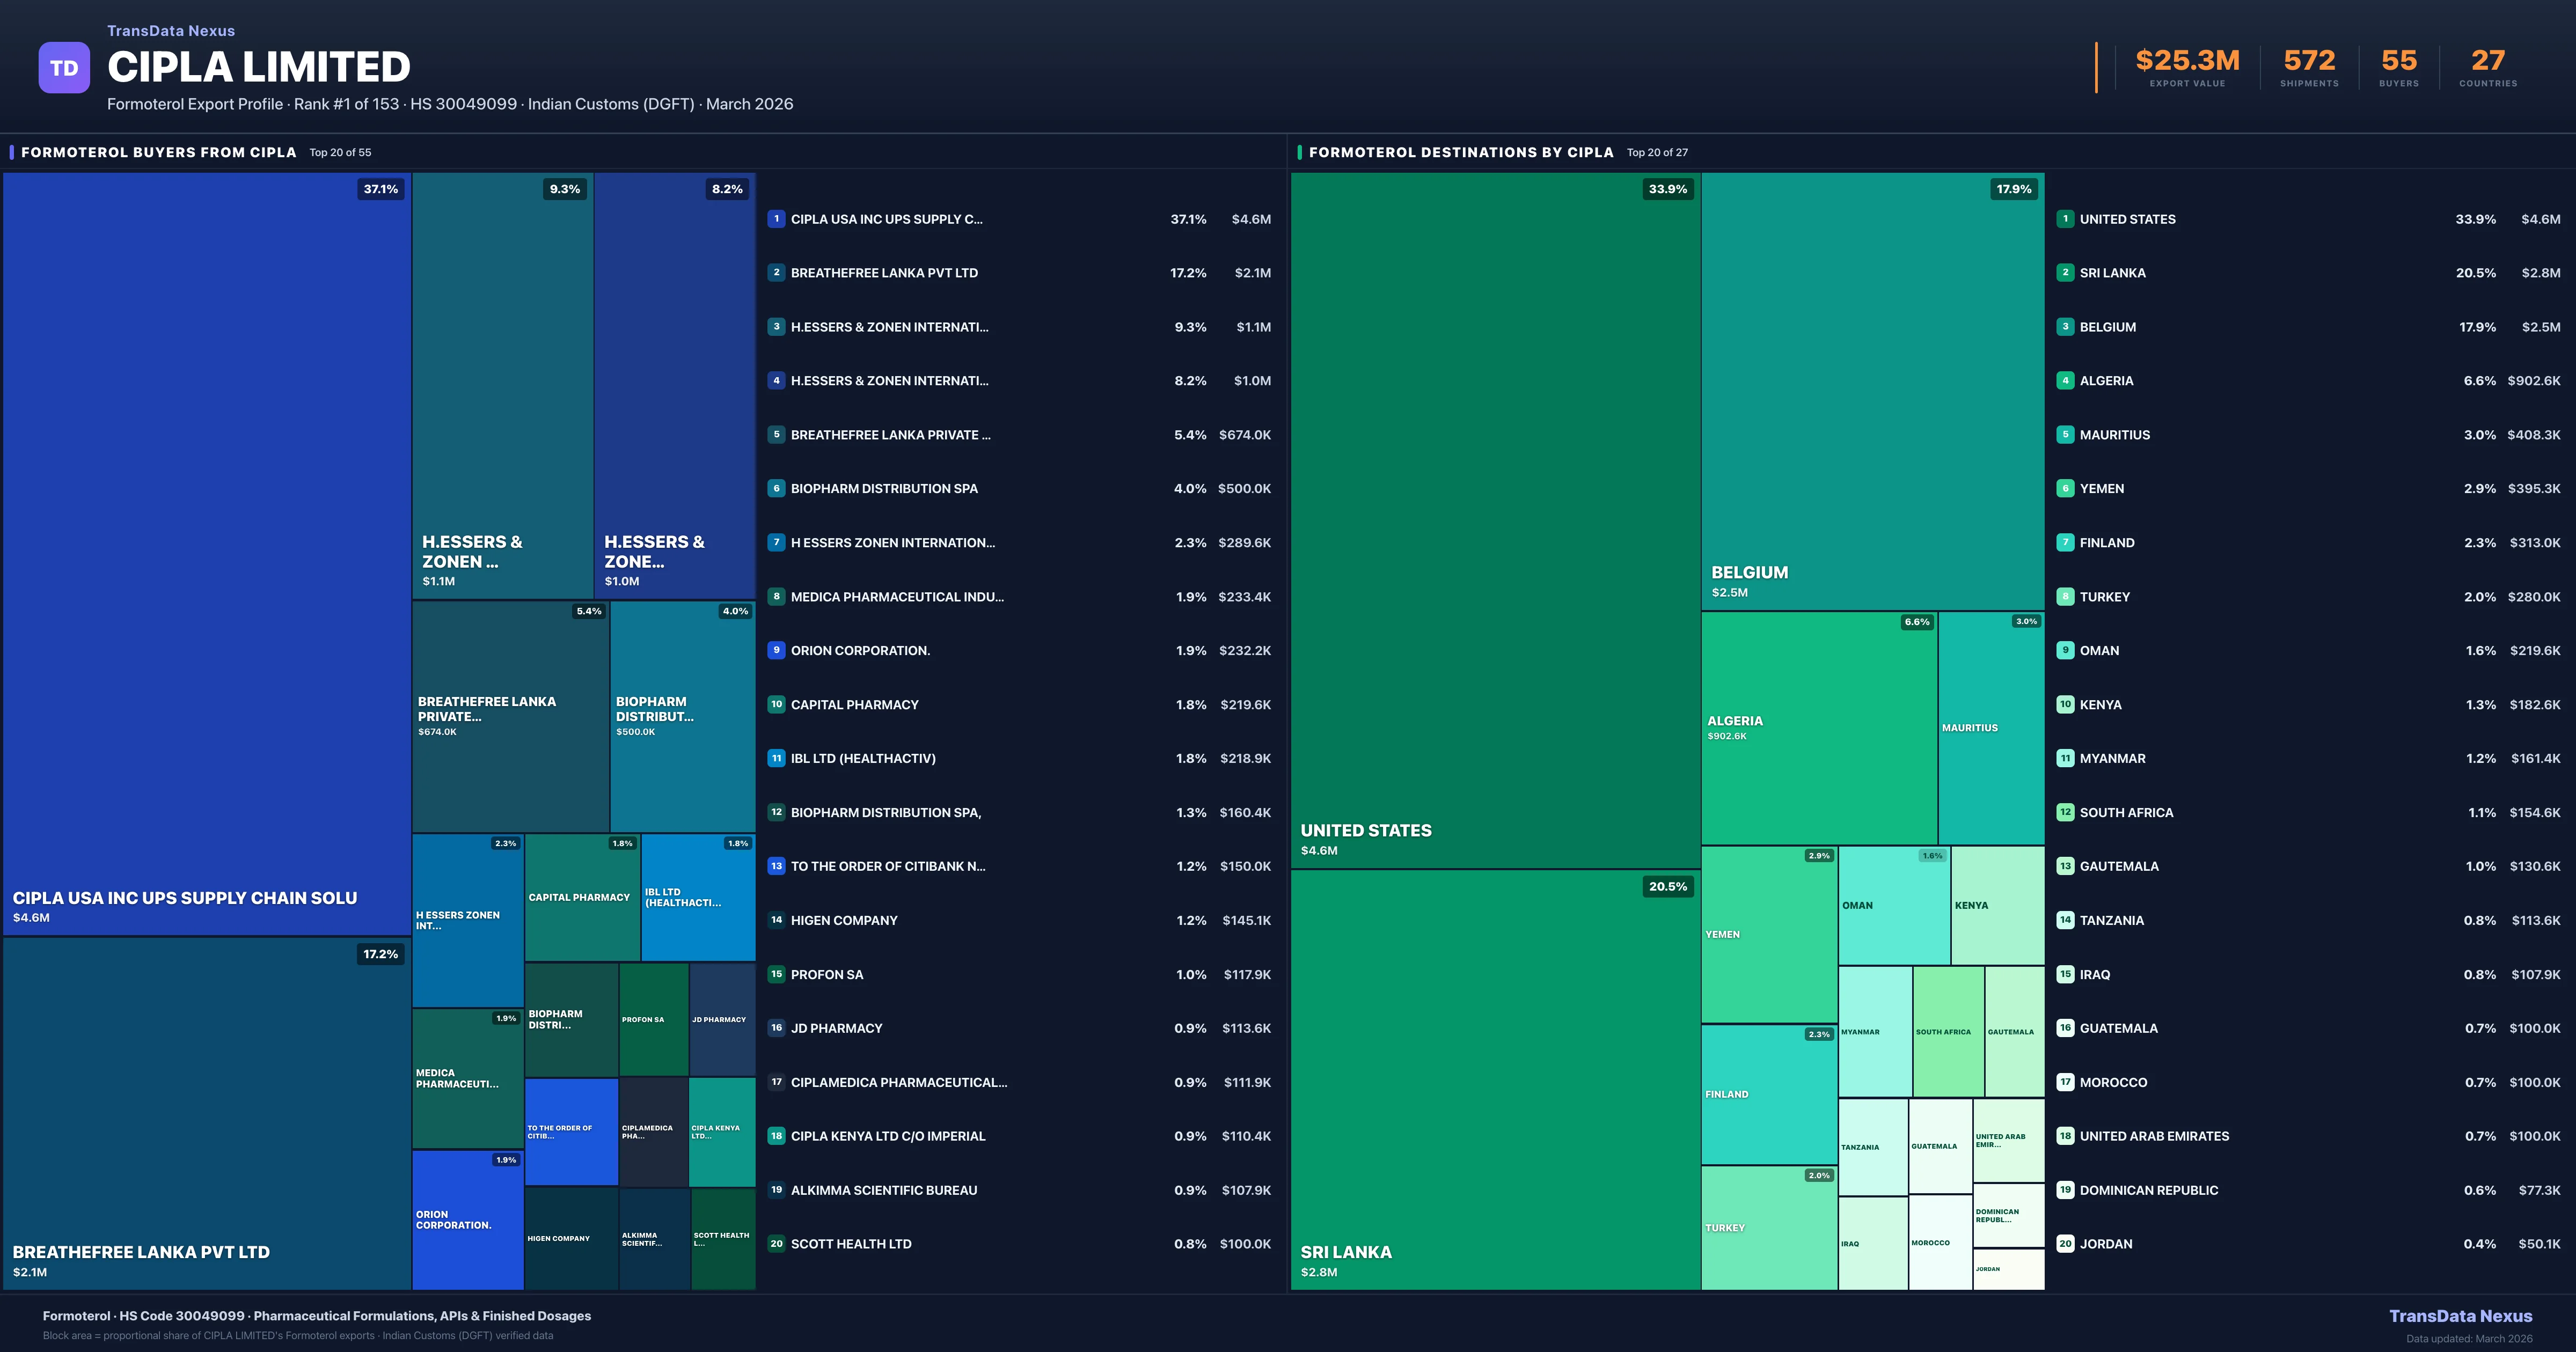Click rank 4 badge beside ALGERIA

(2065, 381)
